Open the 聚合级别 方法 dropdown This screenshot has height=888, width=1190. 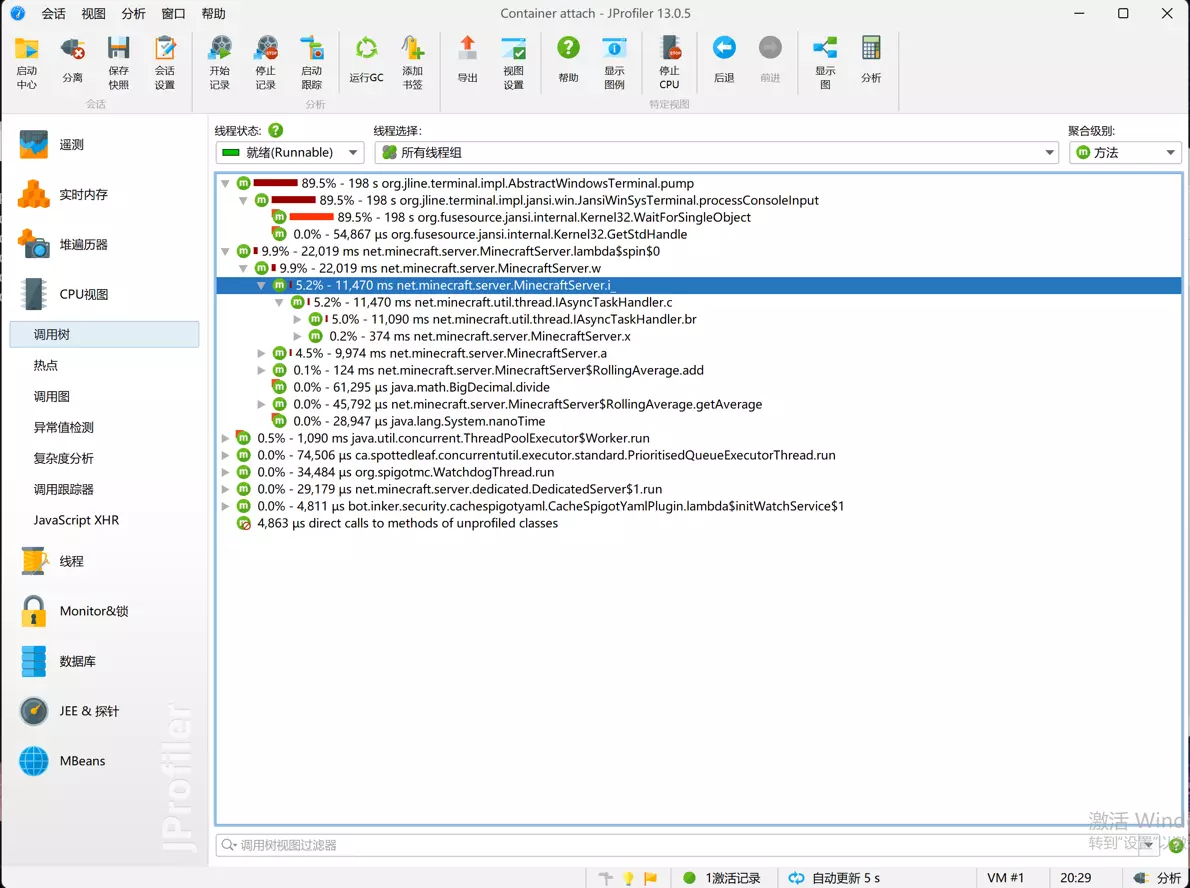click(1125, 153)
